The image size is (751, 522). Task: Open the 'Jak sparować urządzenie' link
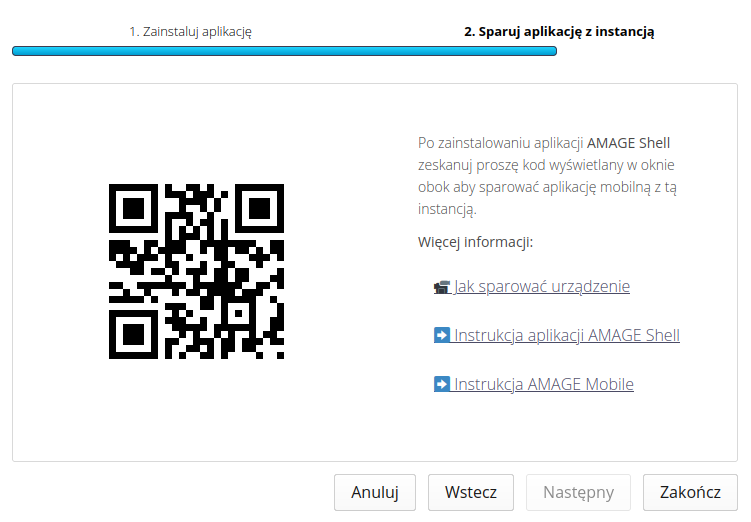pos(542,286)
